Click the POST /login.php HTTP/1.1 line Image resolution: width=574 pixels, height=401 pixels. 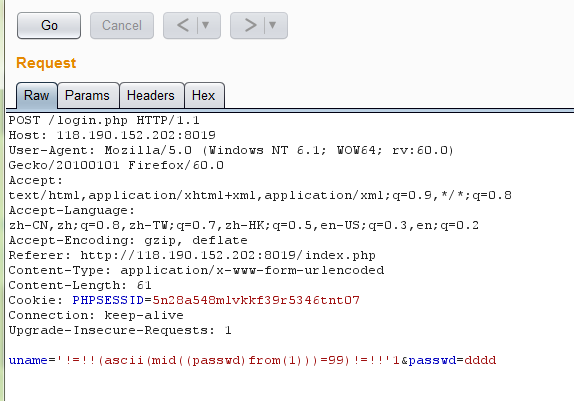[104, 120]
